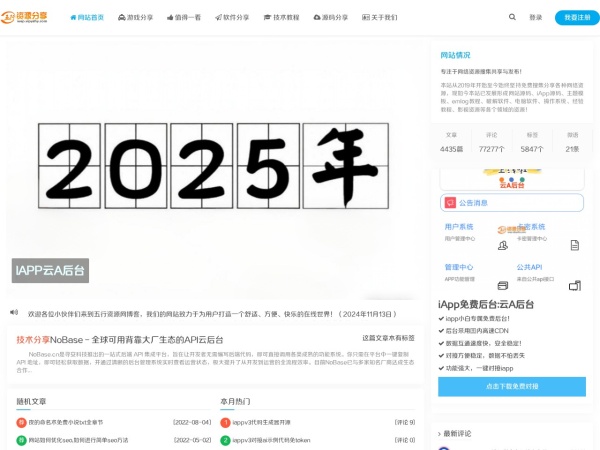Image resolution: width=600 pixels, height=450 pixels.
Task: Open the 软件分享 menu item
Action: (x=232, y=18)
